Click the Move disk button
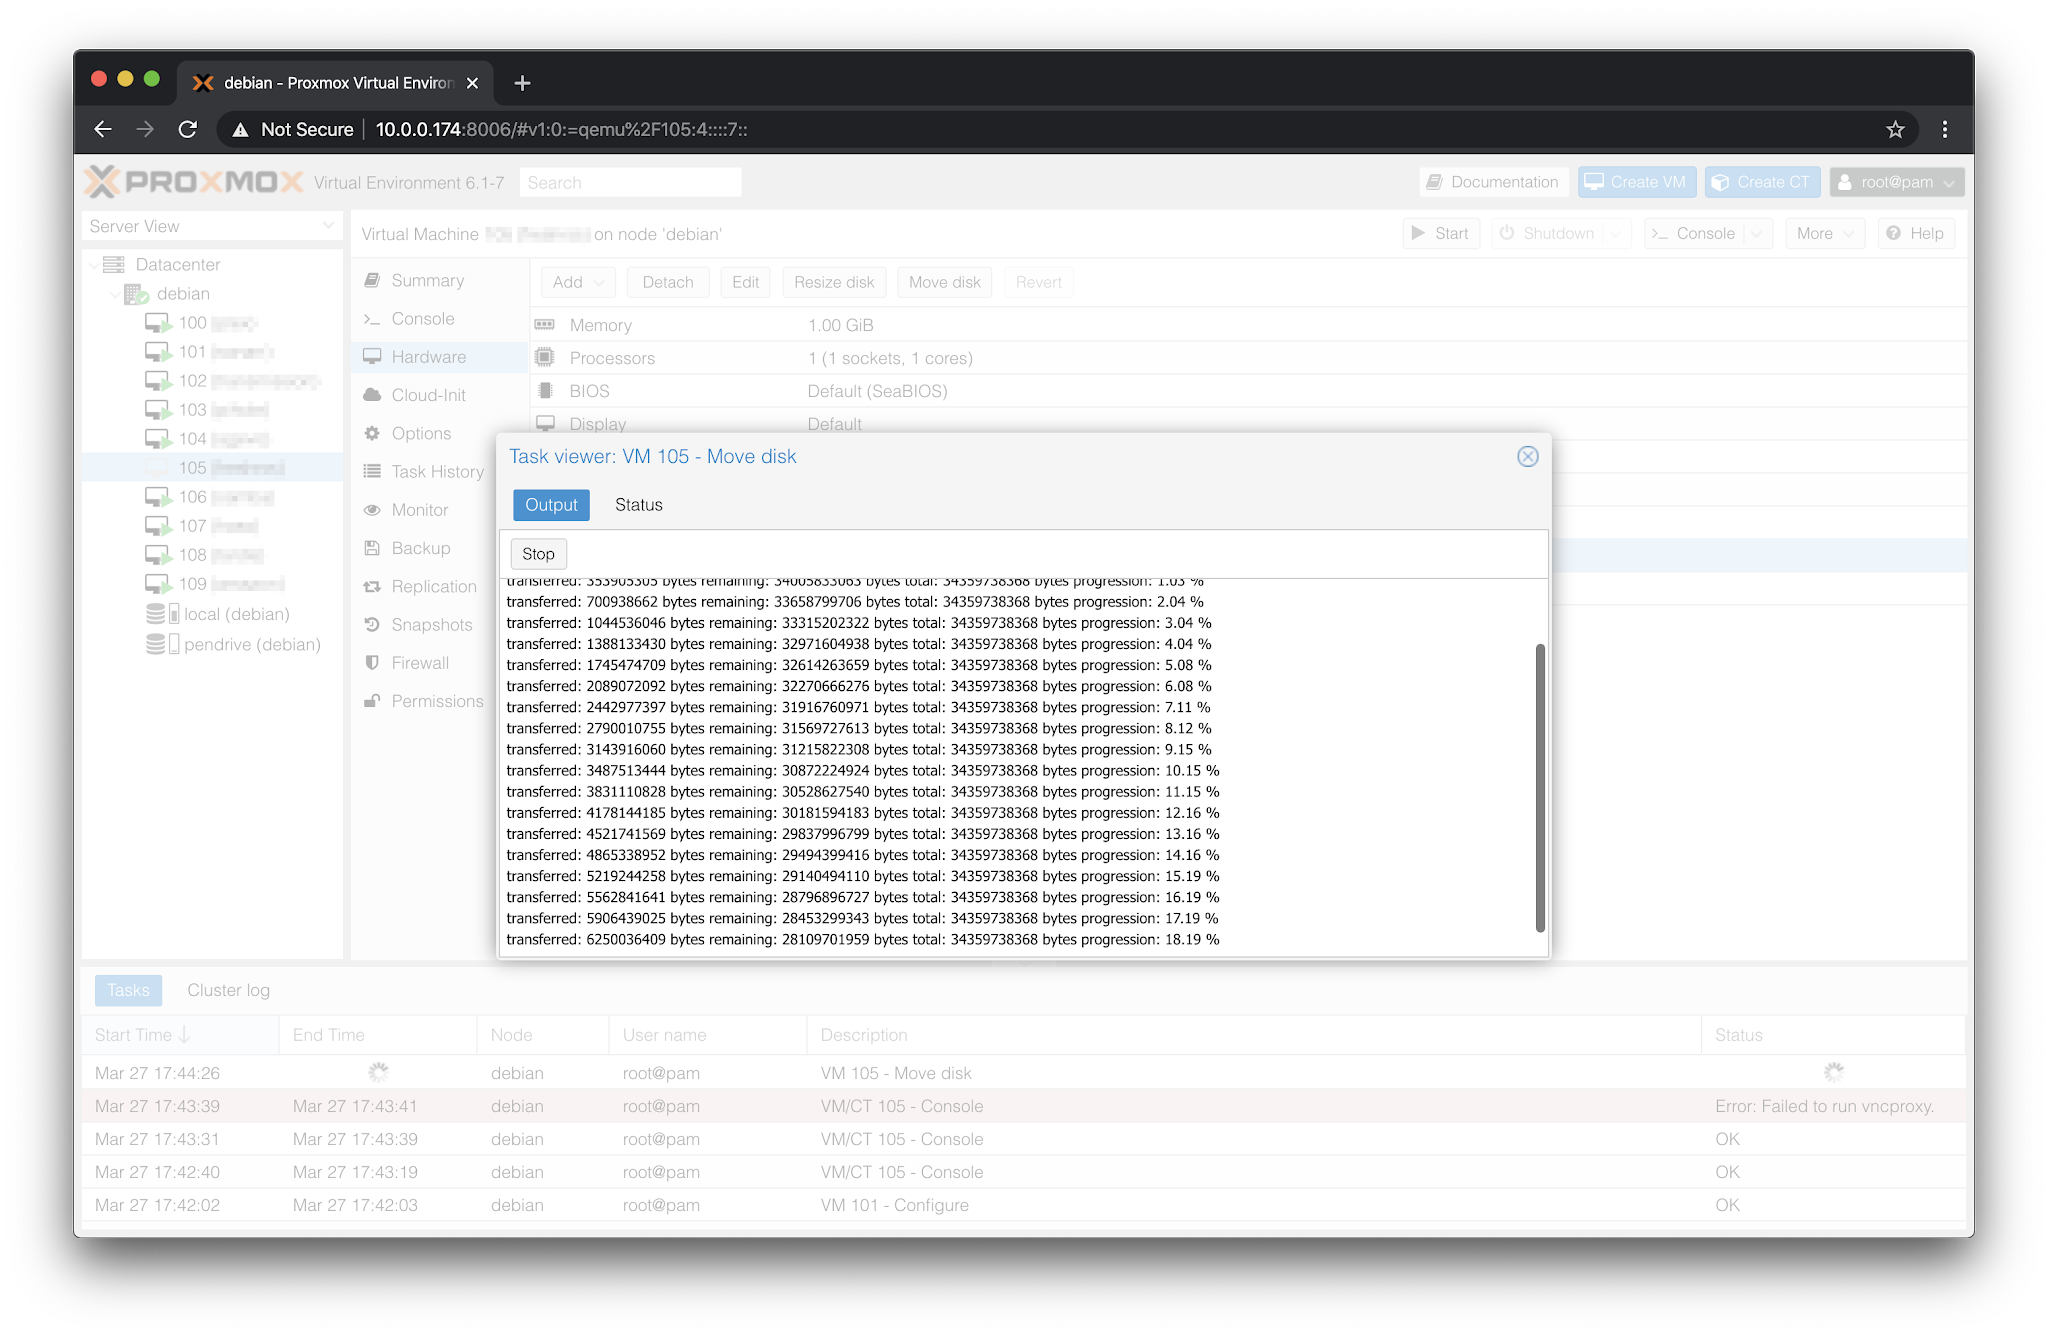The image size is (2048, 1335). tap(944, 282)
